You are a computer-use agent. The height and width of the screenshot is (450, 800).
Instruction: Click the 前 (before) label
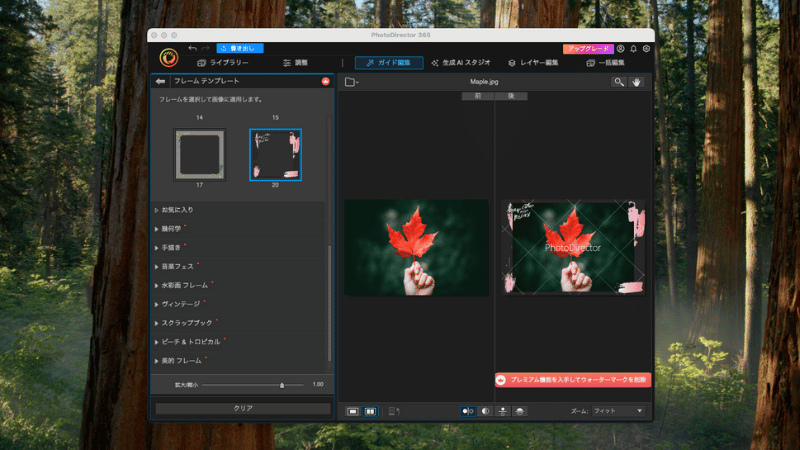pyautogui.click(x=478, y=96)
